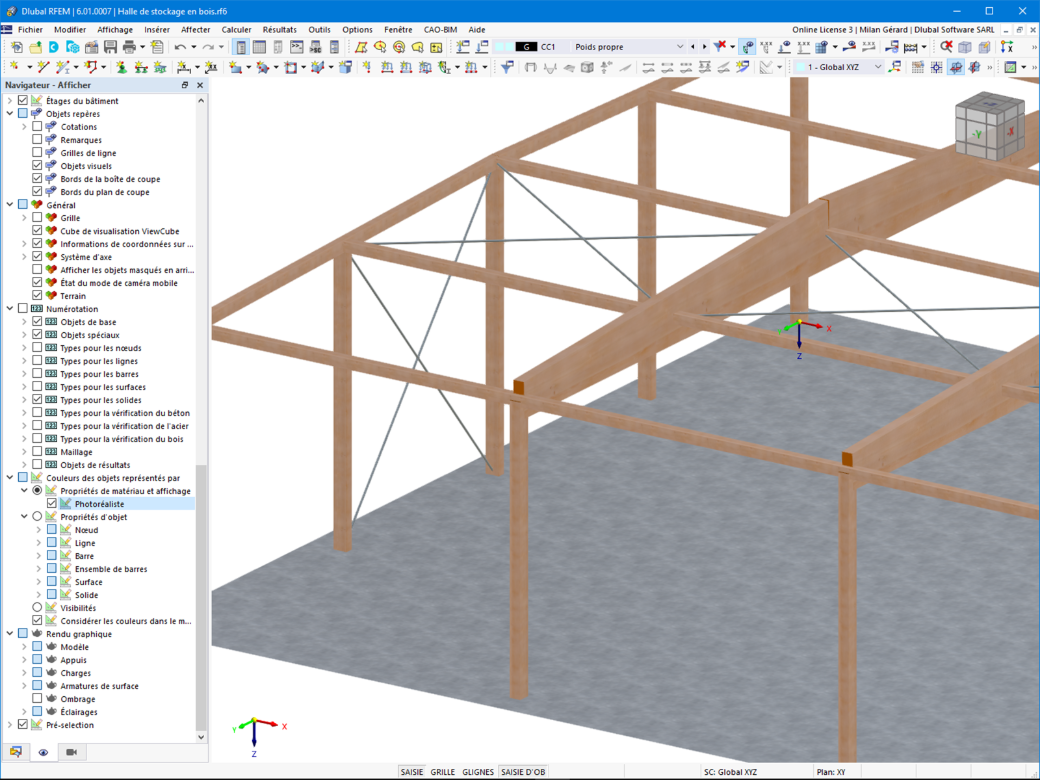Viewport: 1040px width, 780px height.
Task: Click the redo arrow icon
Action: pos(208,47)
